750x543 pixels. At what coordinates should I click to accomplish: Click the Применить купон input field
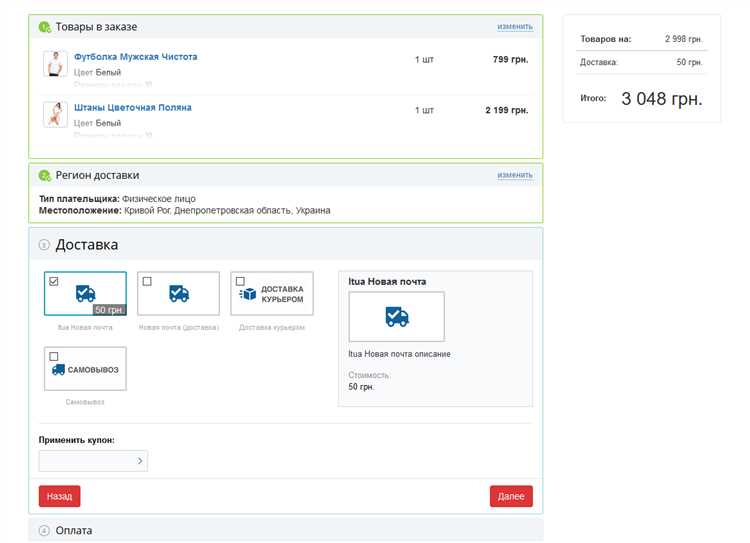pyautogui.click(x=93, y=461)
